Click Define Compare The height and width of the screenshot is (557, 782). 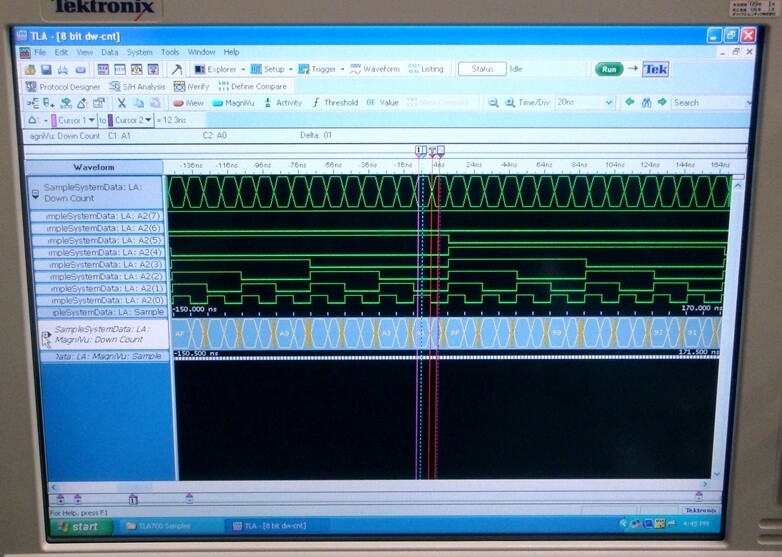click(x=253, y=86)
